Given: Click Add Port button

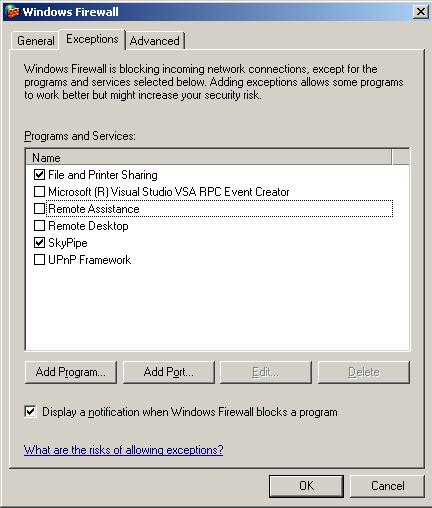Looking at the screenshot, I should pyautogui.click(x=169, y=372).
